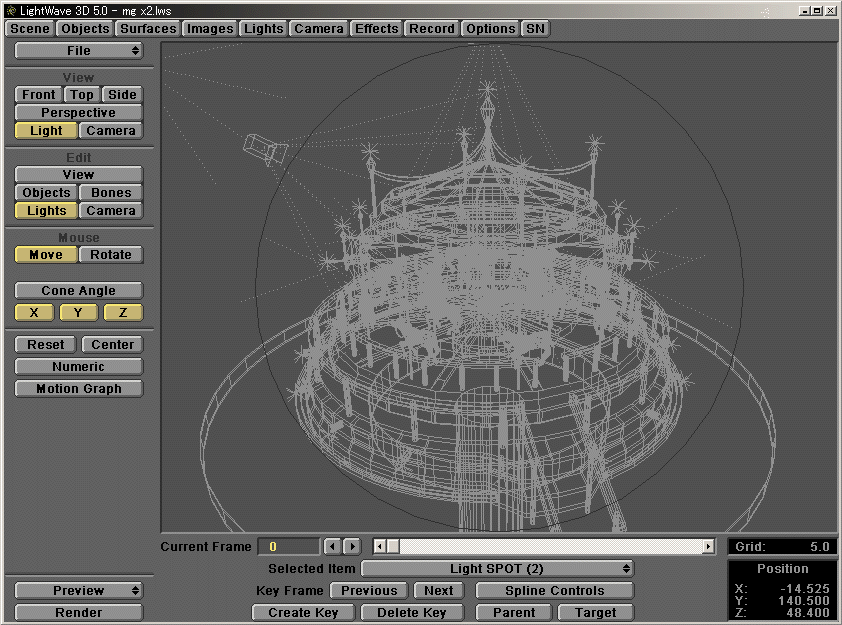
Task: Open the File pull-down menu
Action: click(x=78, y=50)
